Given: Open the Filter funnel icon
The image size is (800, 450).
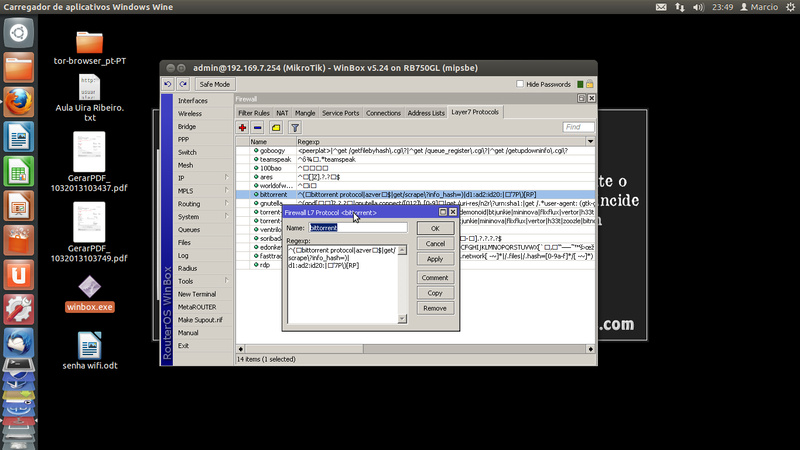Looking at the screenshot, I should pyautogui.click(x=295, y=128).
